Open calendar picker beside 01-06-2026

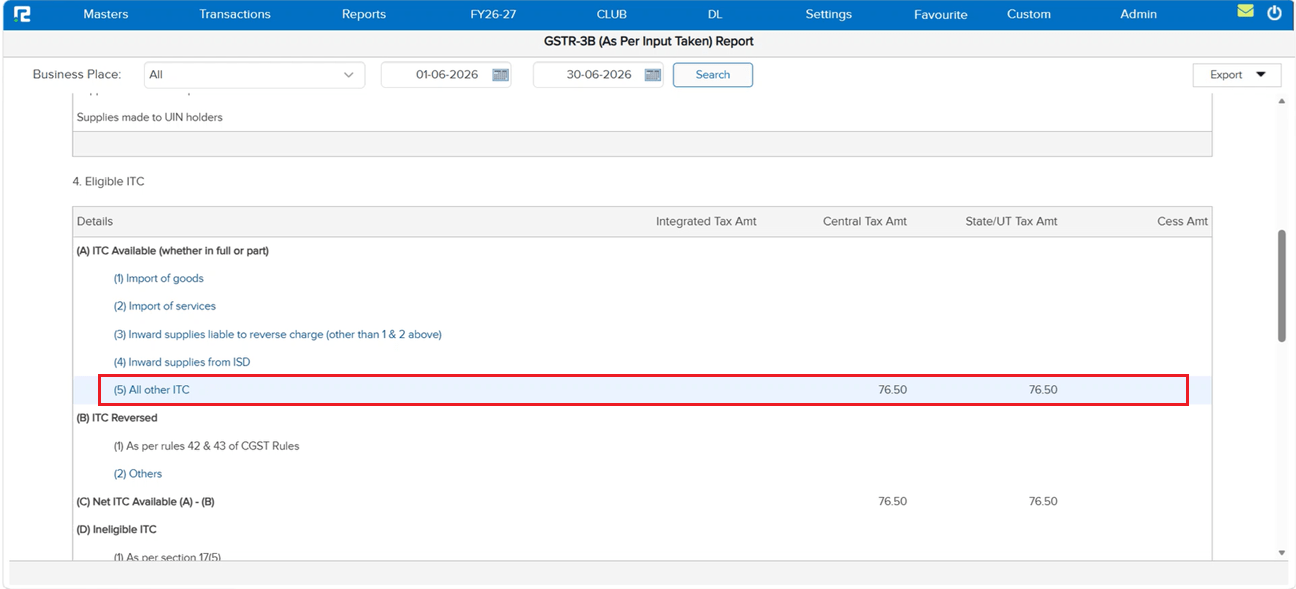(x=501, y=75)
